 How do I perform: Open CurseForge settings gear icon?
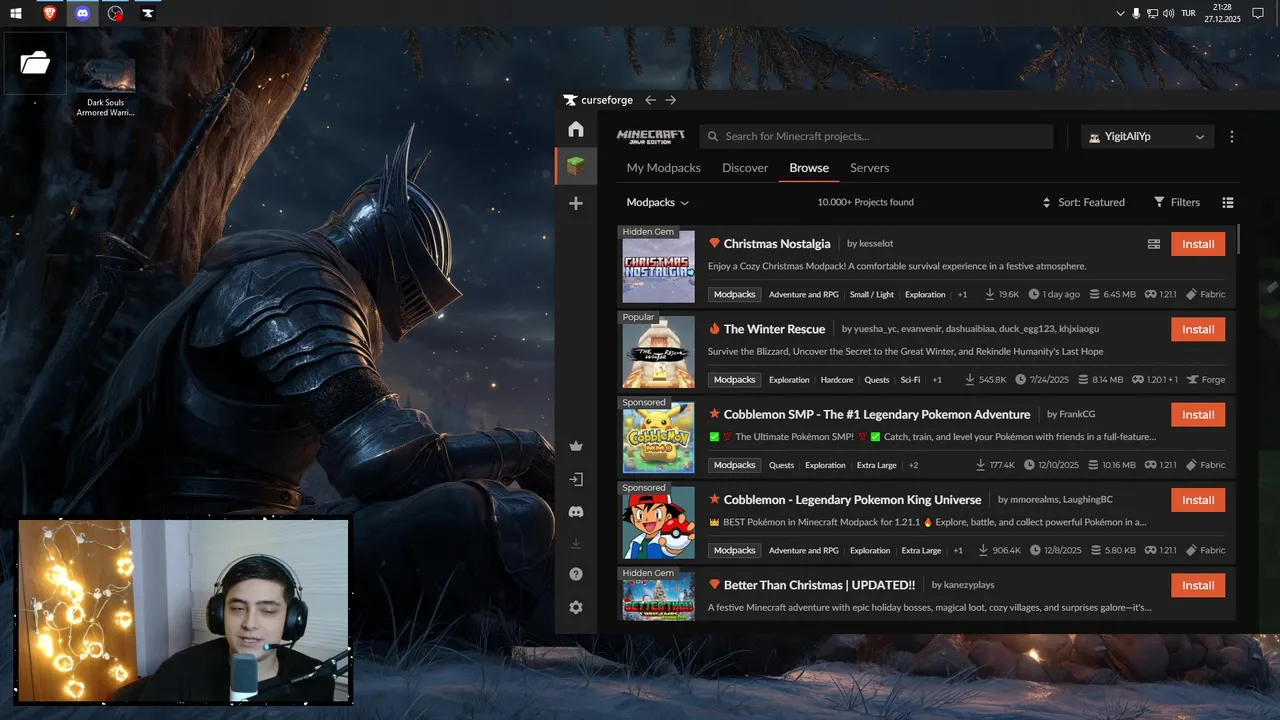[576, 607]
